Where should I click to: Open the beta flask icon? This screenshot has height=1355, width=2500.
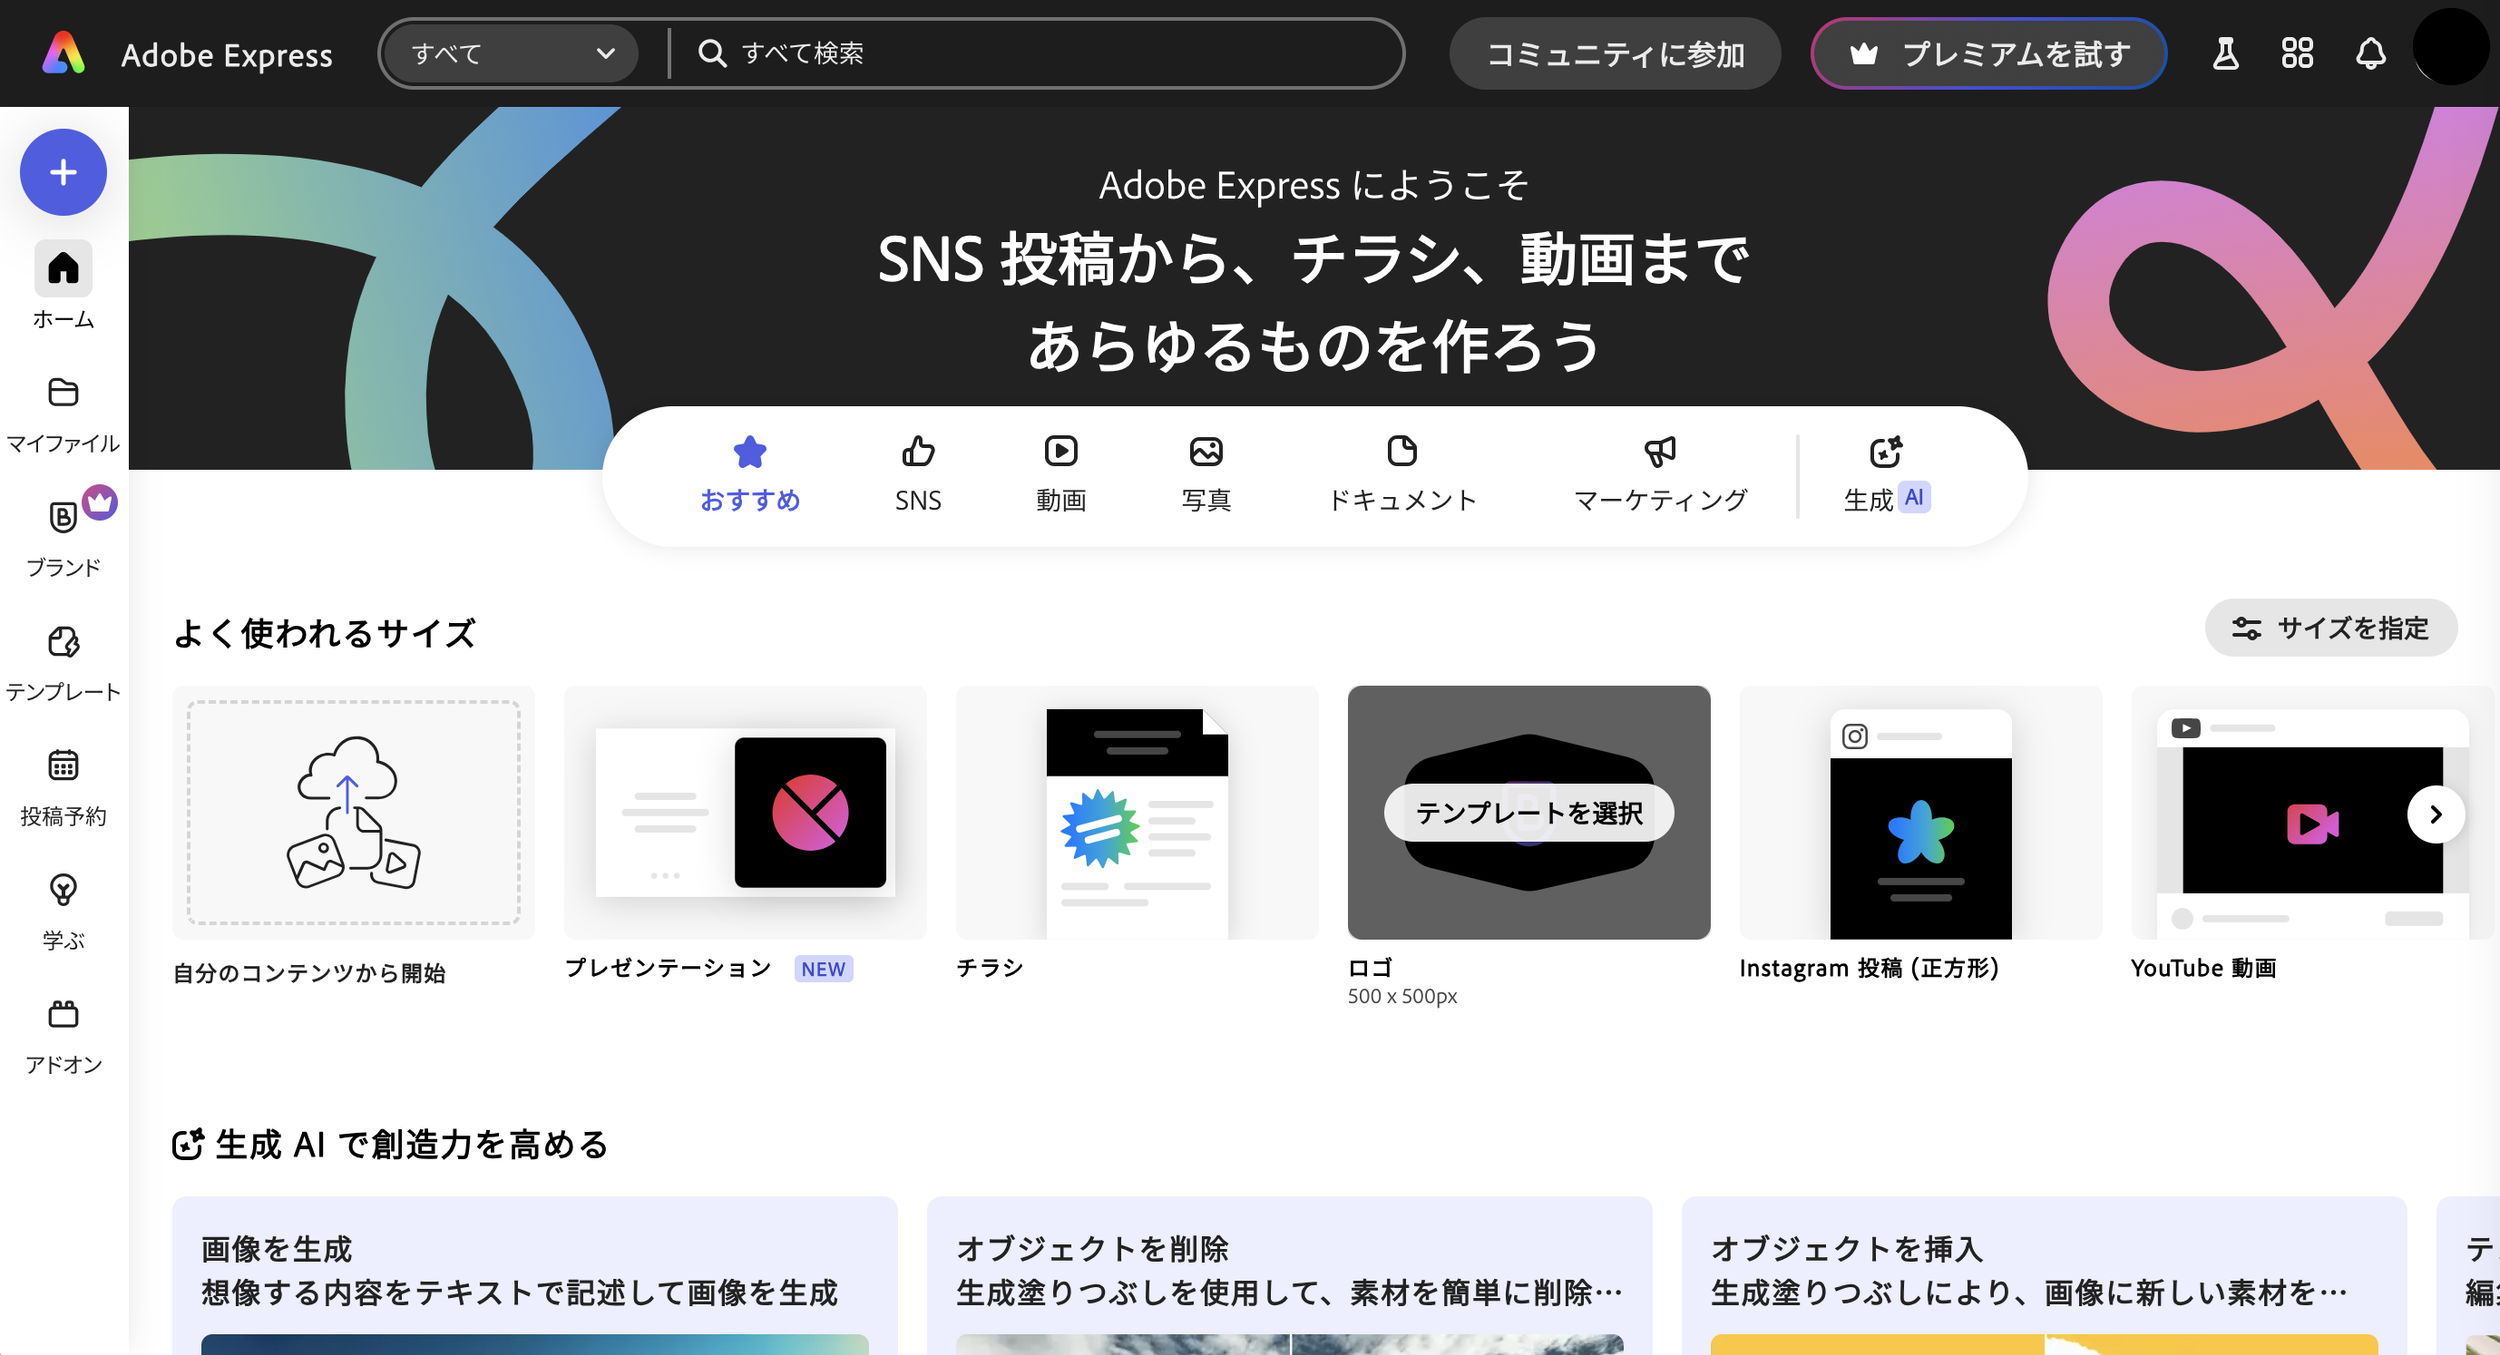(2225, 53)
